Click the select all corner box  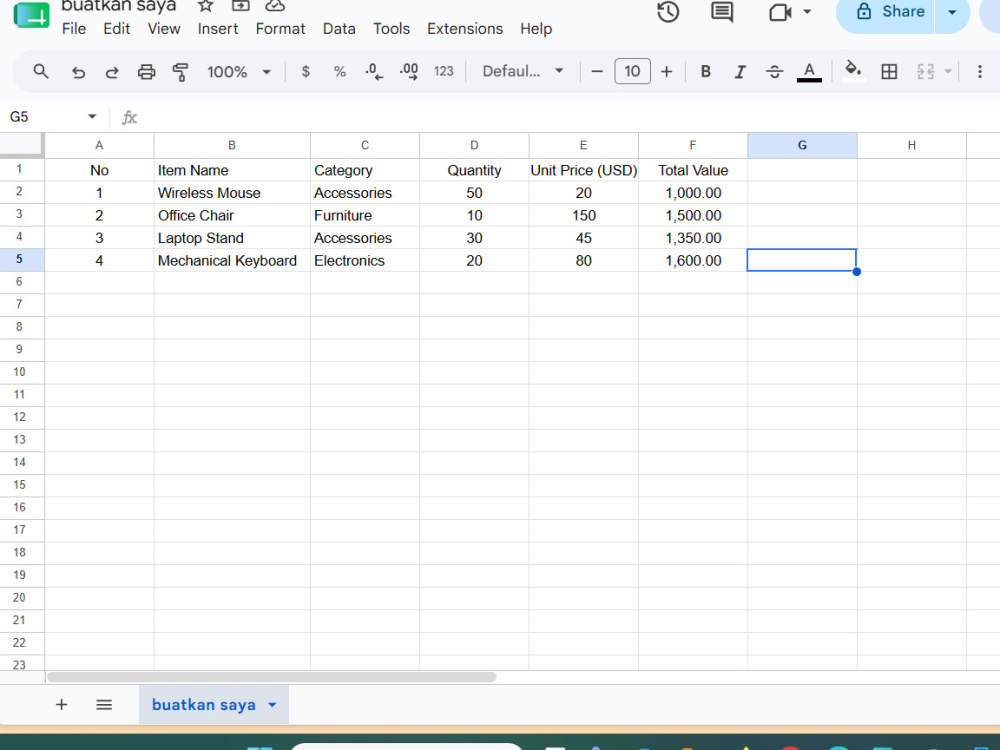(x=22, y=145)
